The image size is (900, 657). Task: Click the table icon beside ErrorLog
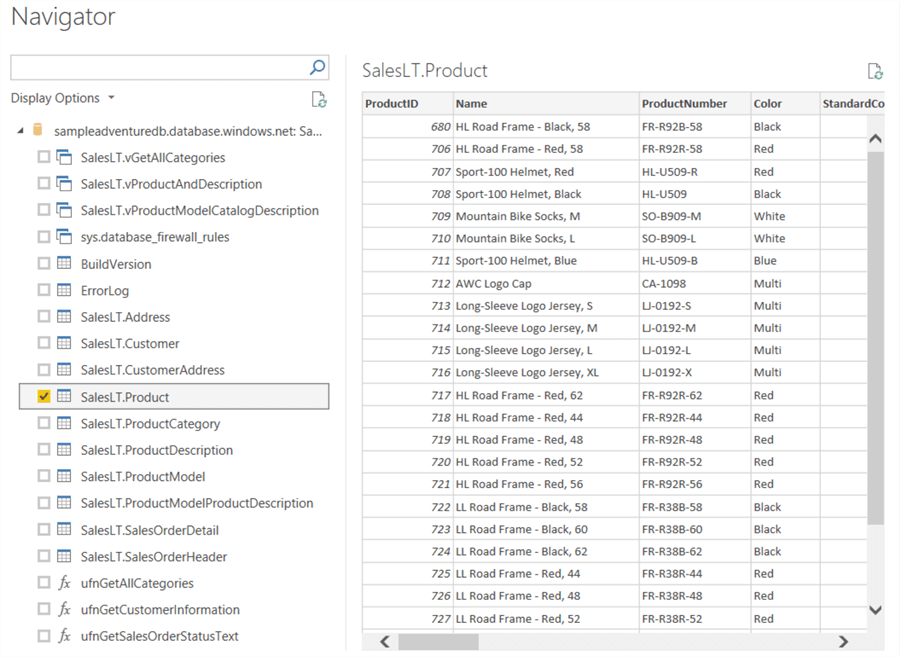[64, 290]
